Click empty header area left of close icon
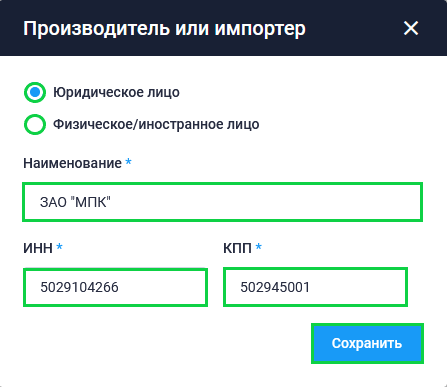The height and width of the screenshot is (387, 447). pos(353,28)
